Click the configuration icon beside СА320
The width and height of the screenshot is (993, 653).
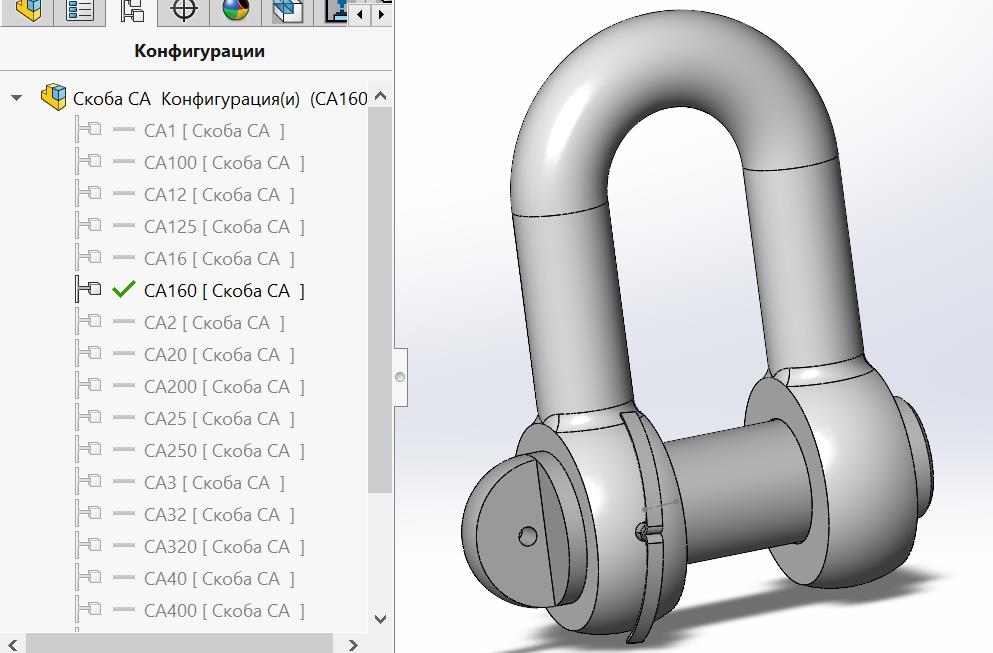[88, 545]
